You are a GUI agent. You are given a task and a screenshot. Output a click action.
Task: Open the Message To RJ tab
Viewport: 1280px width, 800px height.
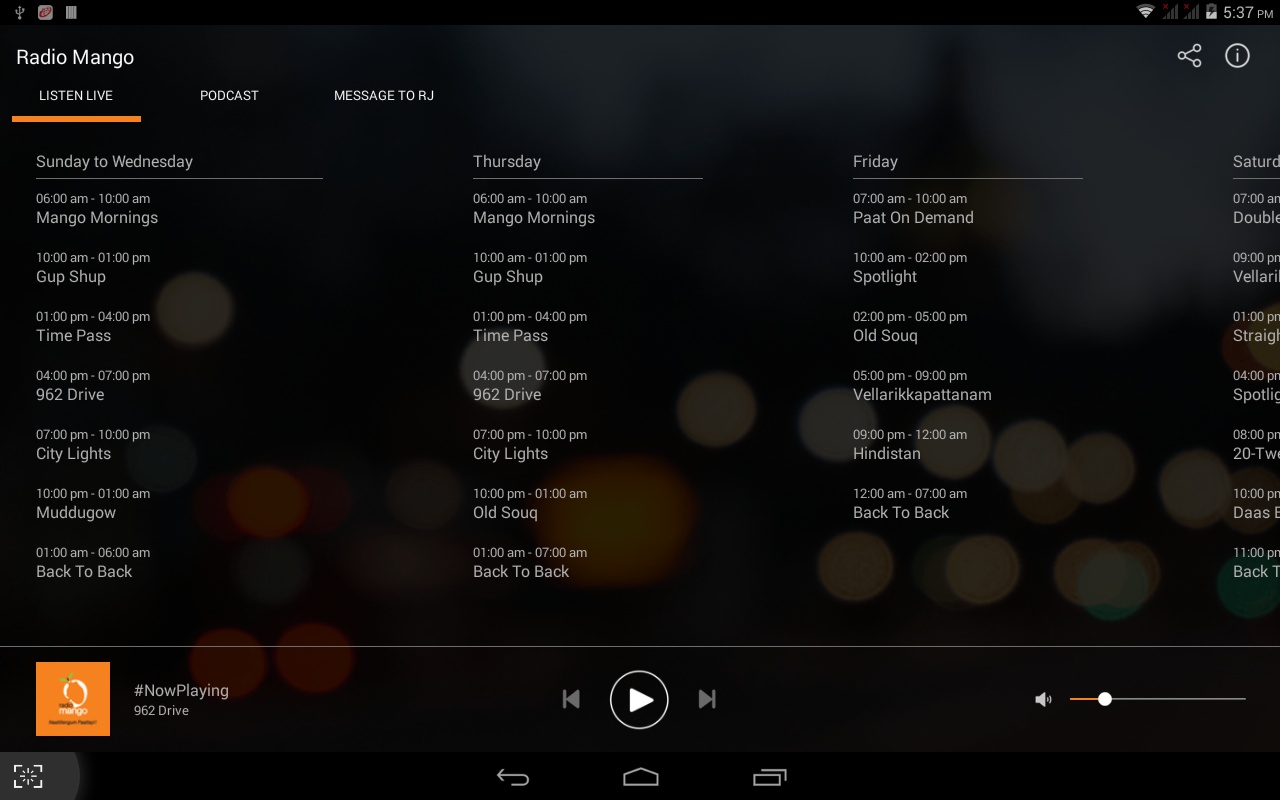[384, 96]
